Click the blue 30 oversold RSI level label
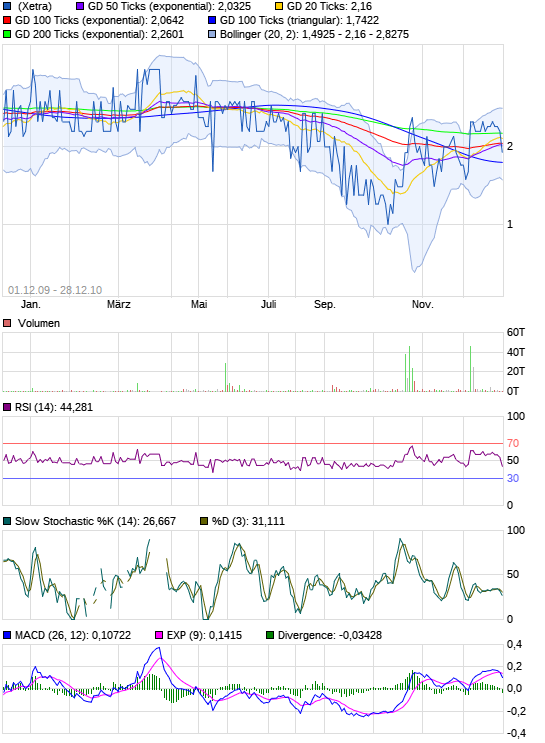Image resolution: width=545 pixels, height=743 pixels. tap(513, 479)
